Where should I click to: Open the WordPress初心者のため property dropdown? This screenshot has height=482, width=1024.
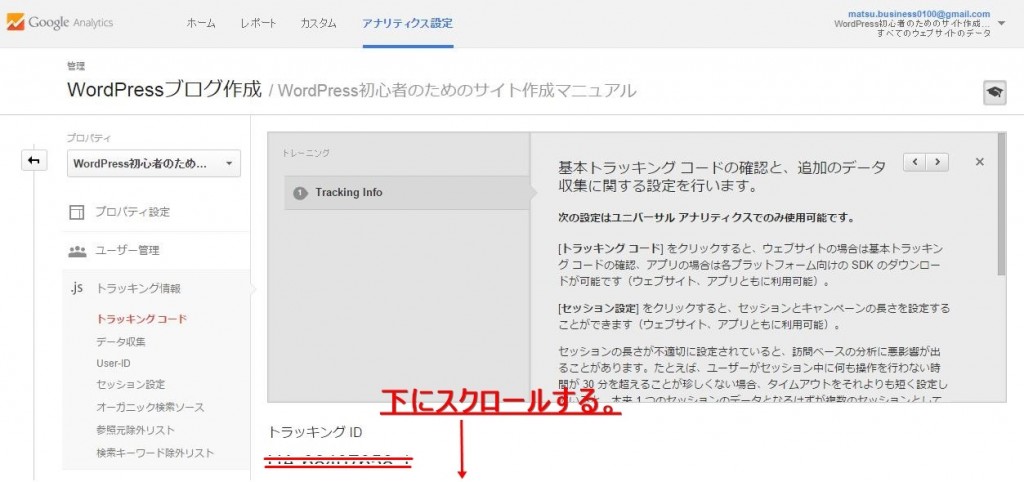coord(153,164)
